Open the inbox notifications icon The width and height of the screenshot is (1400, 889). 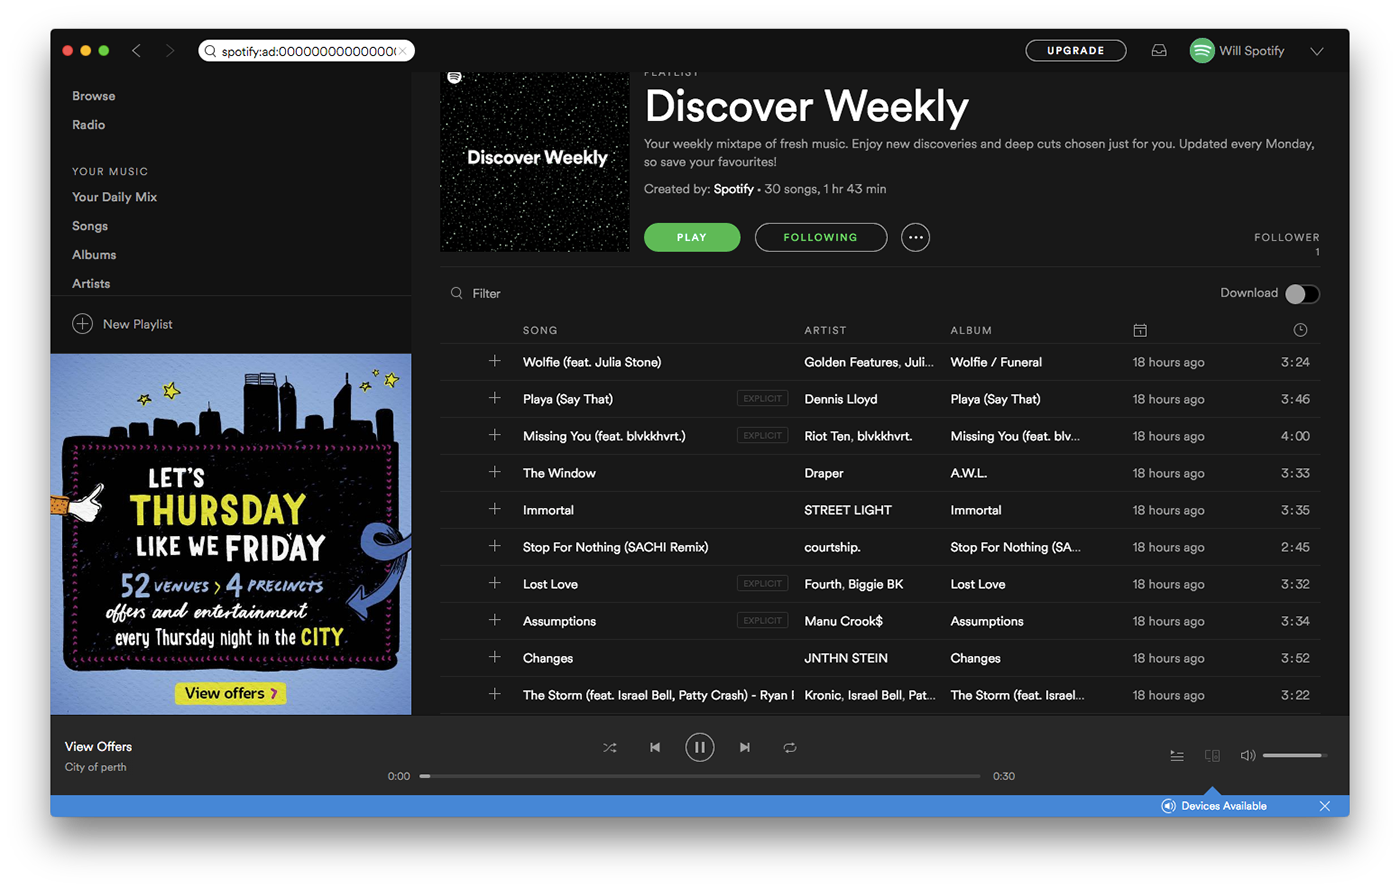[x=1159, y=50]
